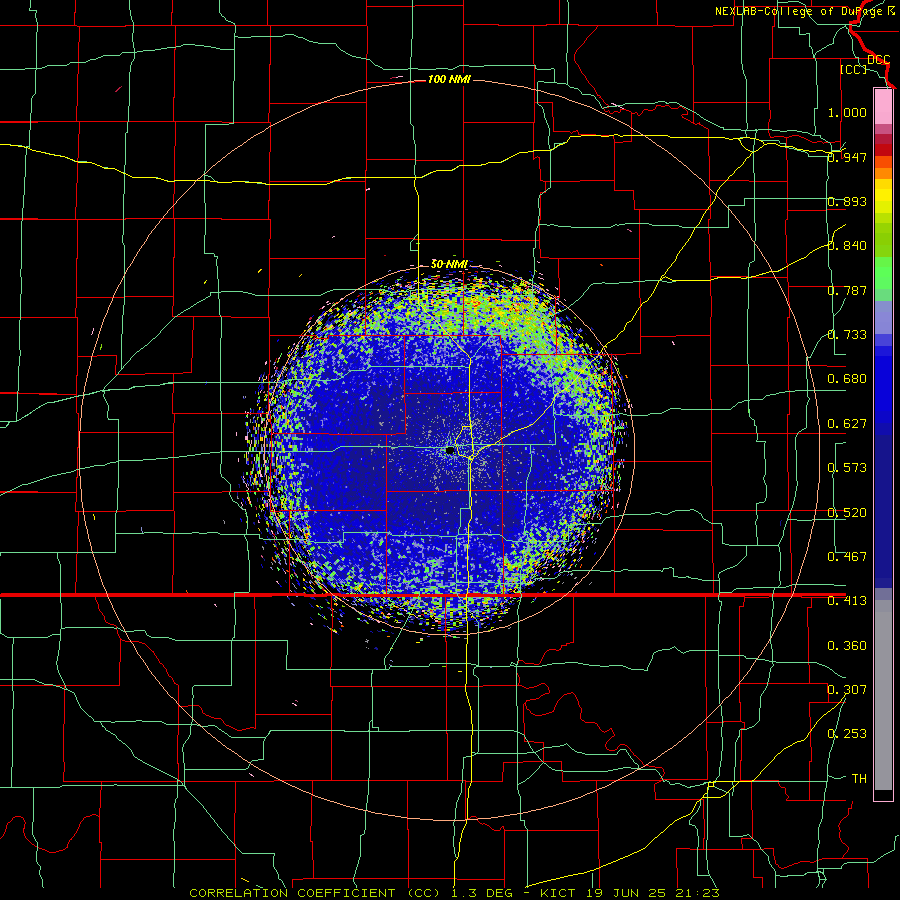Click the 19 JUN 25 date text
Viewport: 900px width, 900px height.
click(x=626, y=893)
